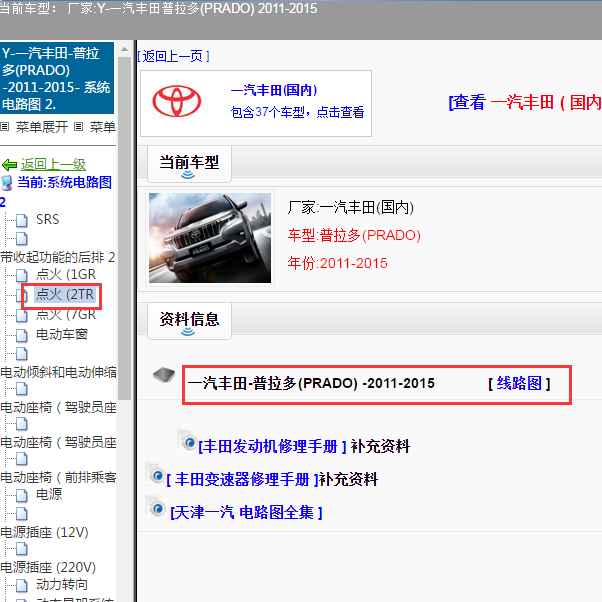Click document icon beside SRS

22,220
